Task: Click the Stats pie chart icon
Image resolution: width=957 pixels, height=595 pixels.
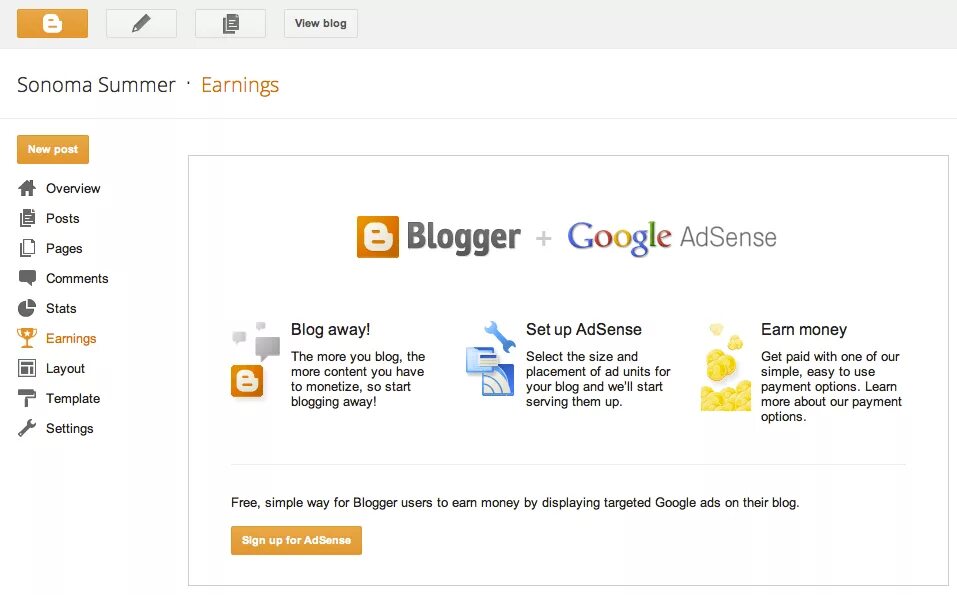Action: tap(27, 308)
